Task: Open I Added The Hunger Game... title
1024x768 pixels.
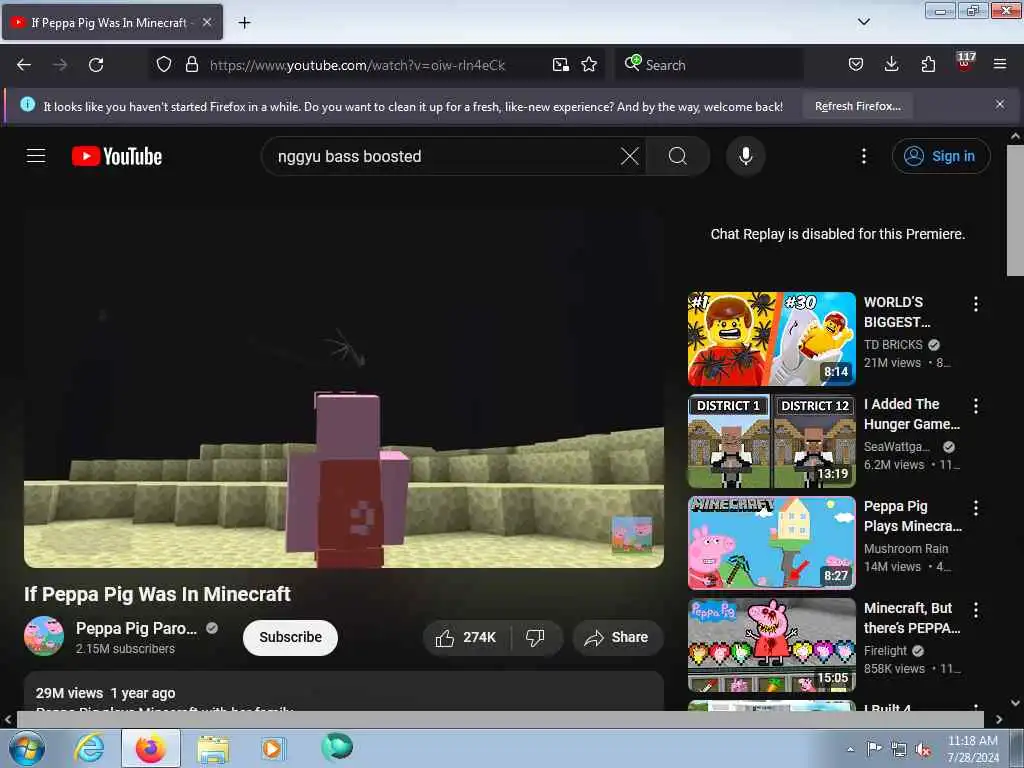Action: point(912,414)
